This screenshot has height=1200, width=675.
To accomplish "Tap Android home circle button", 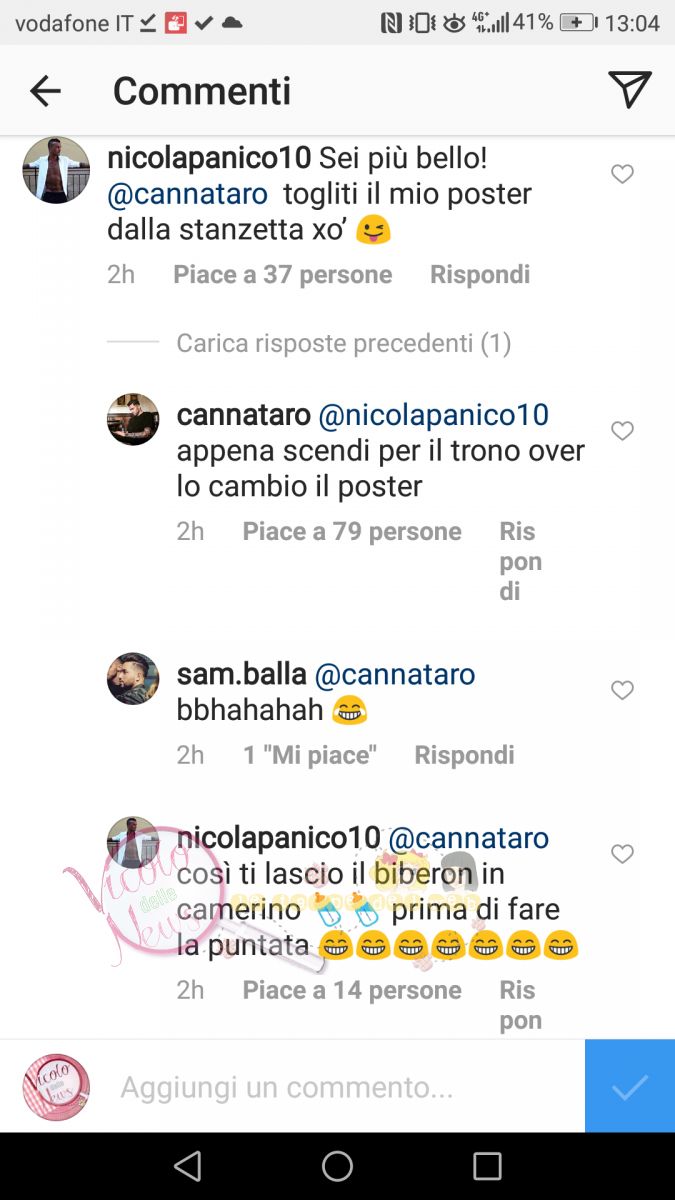I will [x=337, y=1166].
